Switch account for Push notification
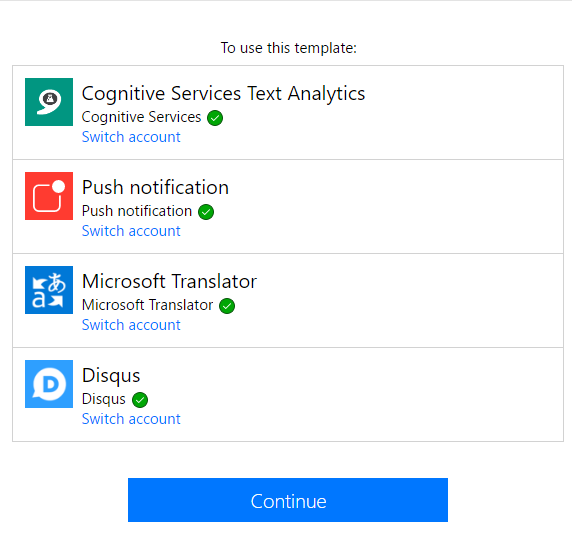 coord(131,231)
